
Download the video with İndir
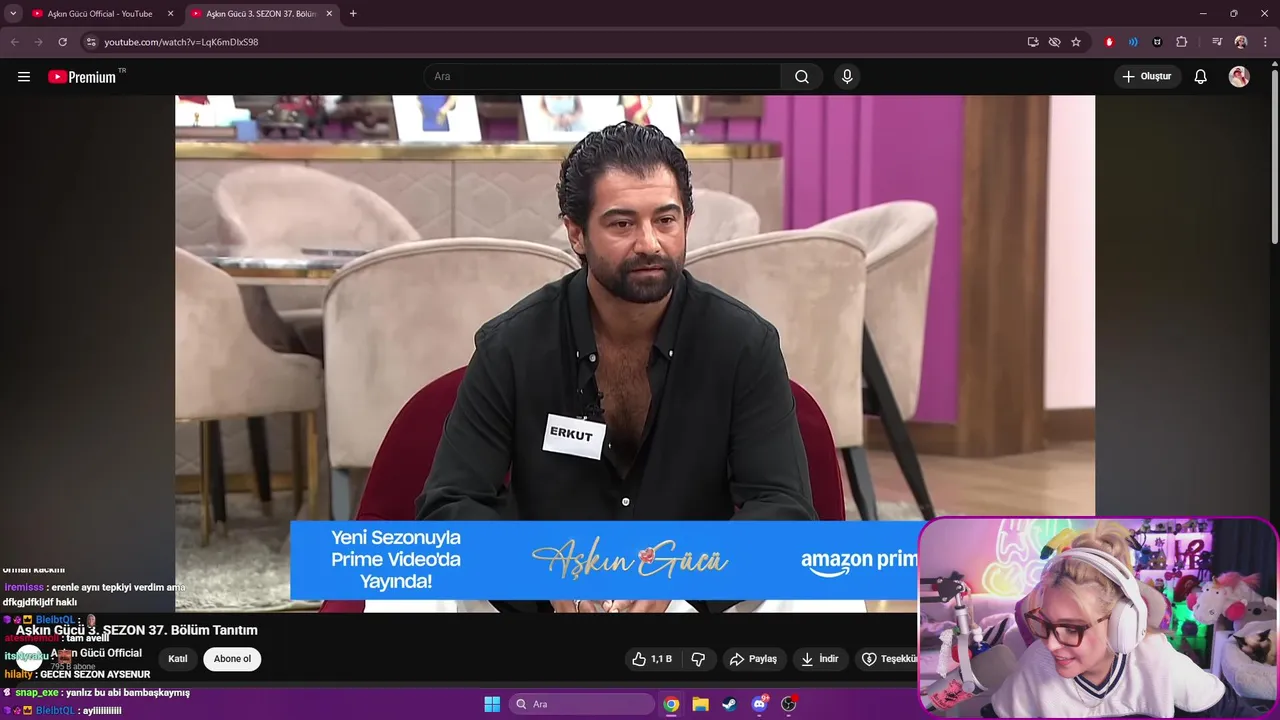pyautogui.click(x=820, y=659)
